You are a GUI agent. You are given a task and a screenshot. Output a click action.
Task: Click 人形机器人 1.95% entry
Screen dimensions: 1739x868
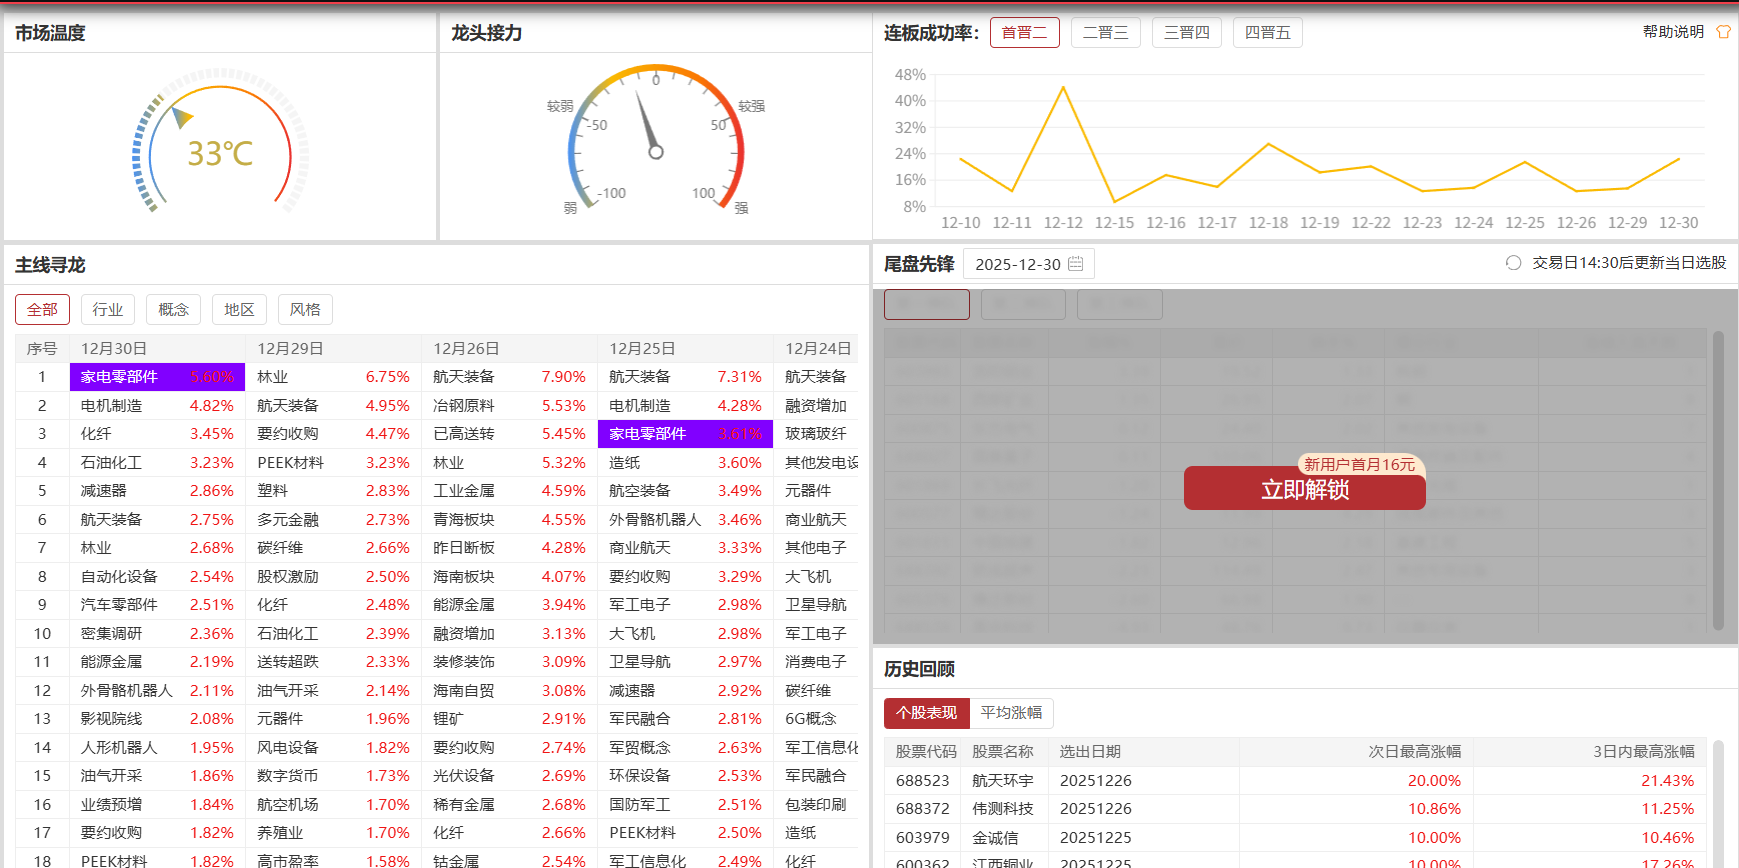[157, 748]
